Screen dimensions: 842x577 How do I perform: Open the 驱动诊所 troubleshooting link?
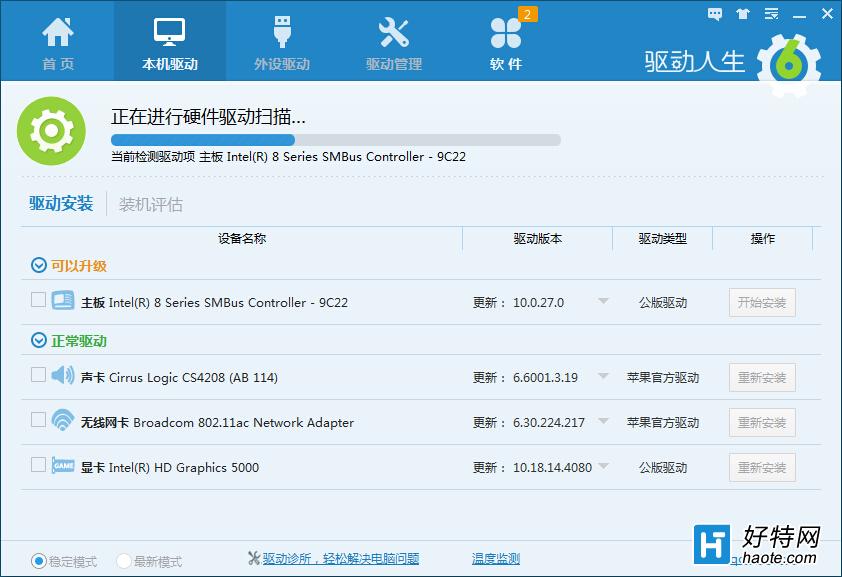(x=341, y=559)
